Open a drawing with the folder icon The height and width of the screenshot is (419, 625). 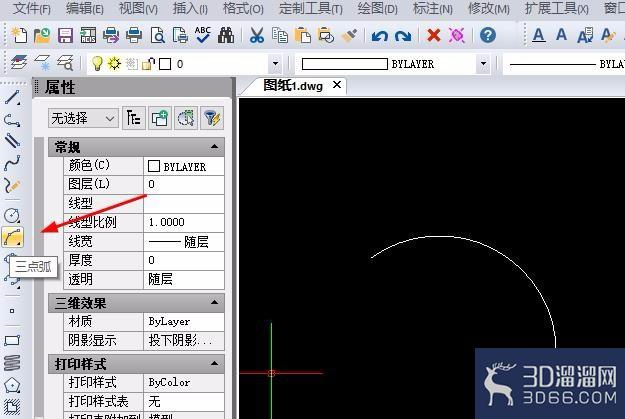(42, 35)
